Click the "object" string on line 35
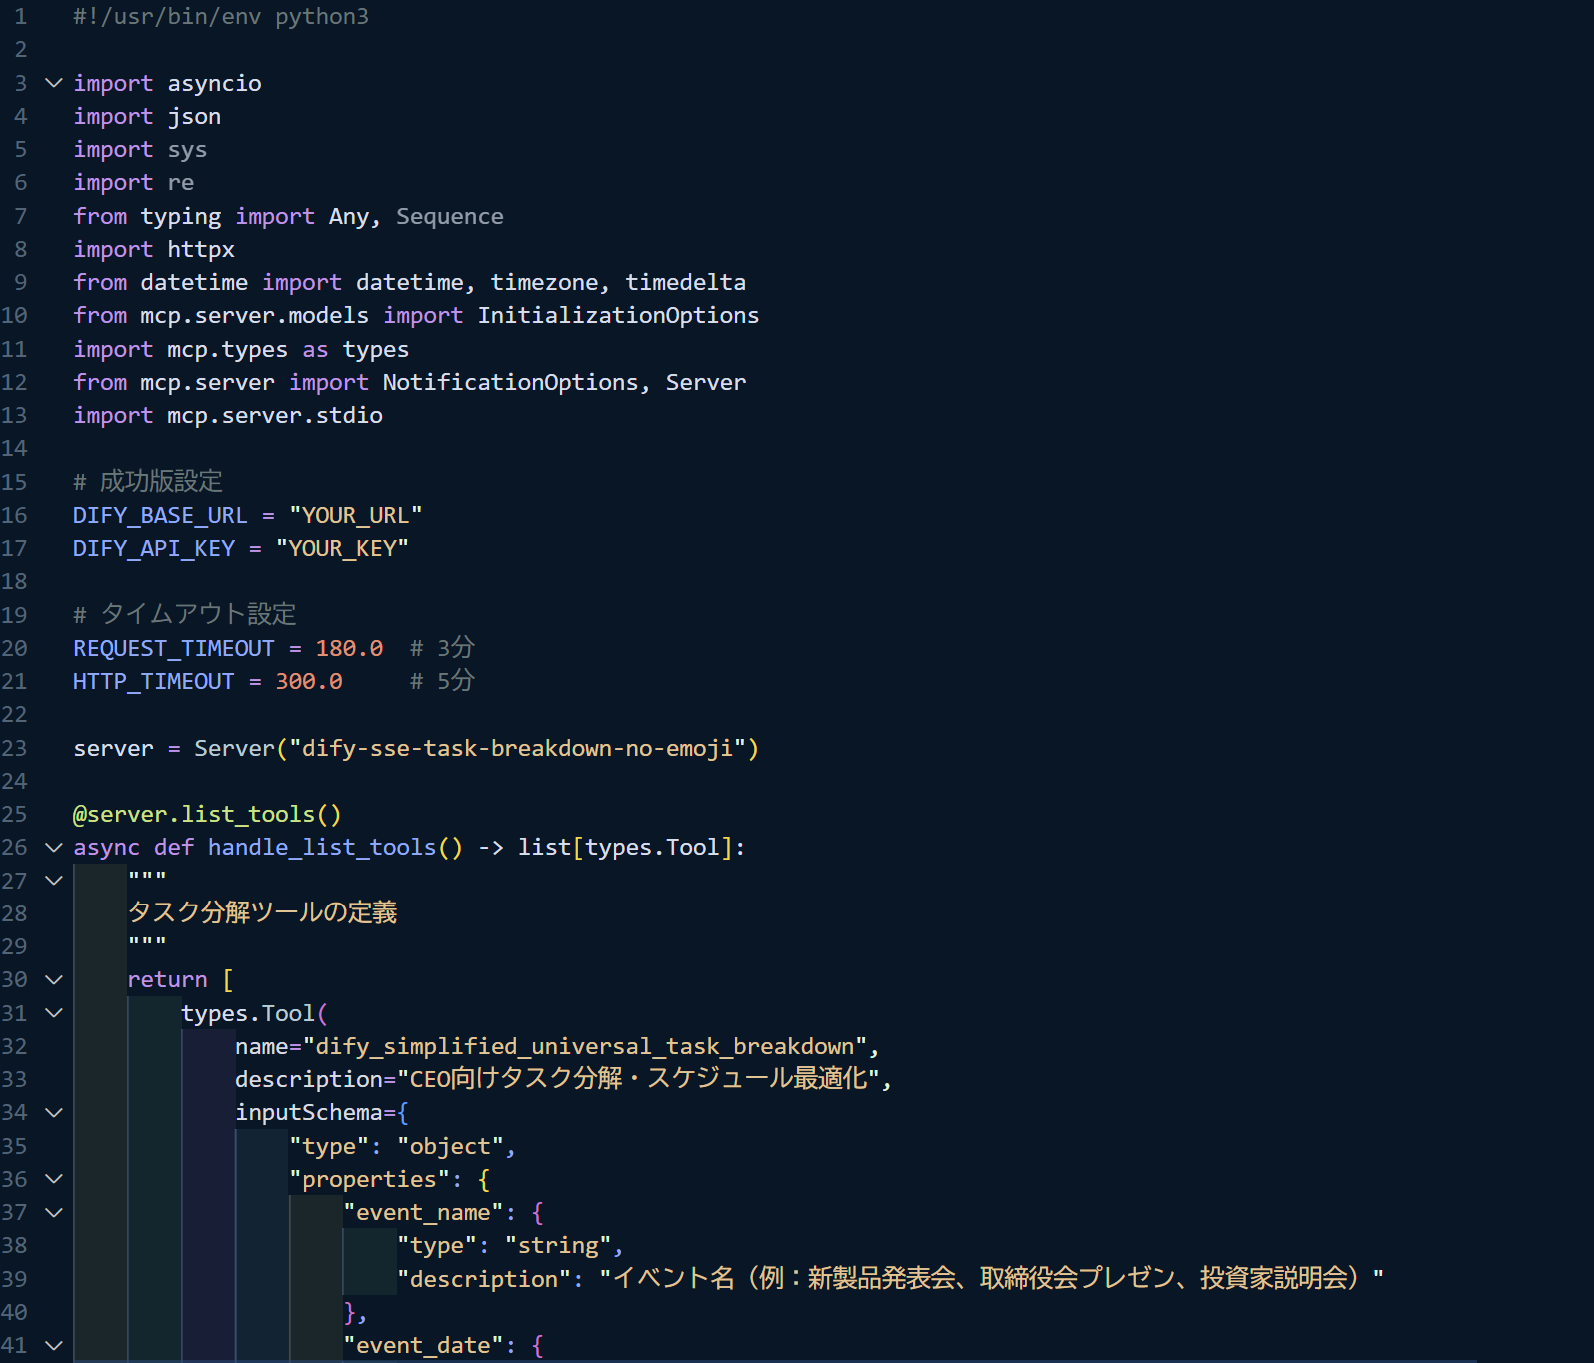The image size is (1594, 1363). [450, 1146]
